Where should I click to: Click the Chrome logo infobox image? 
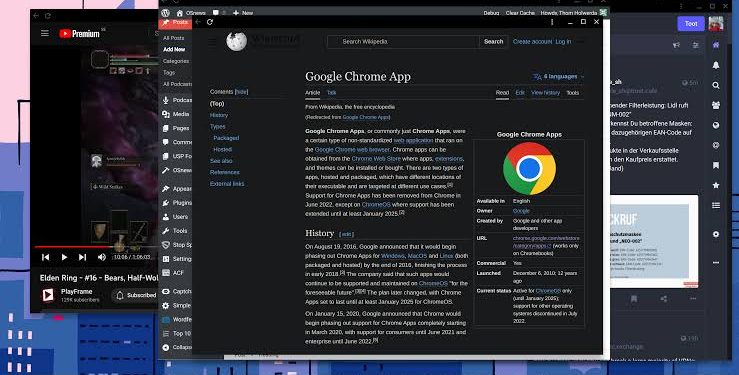529,168
